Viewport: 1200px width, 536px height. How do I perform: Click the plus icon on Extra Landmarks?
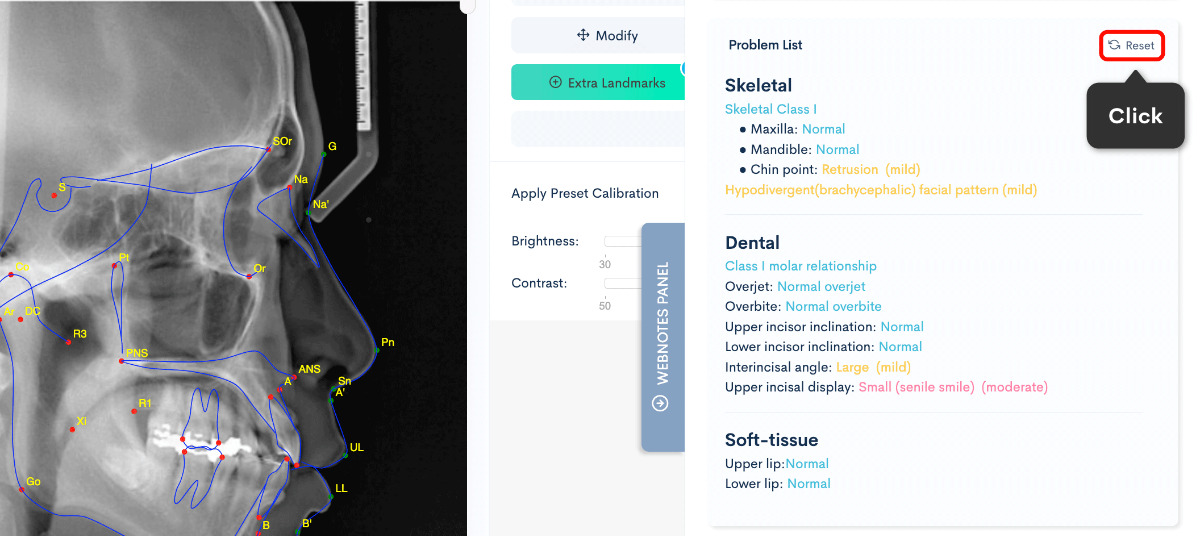pos(556,83)
